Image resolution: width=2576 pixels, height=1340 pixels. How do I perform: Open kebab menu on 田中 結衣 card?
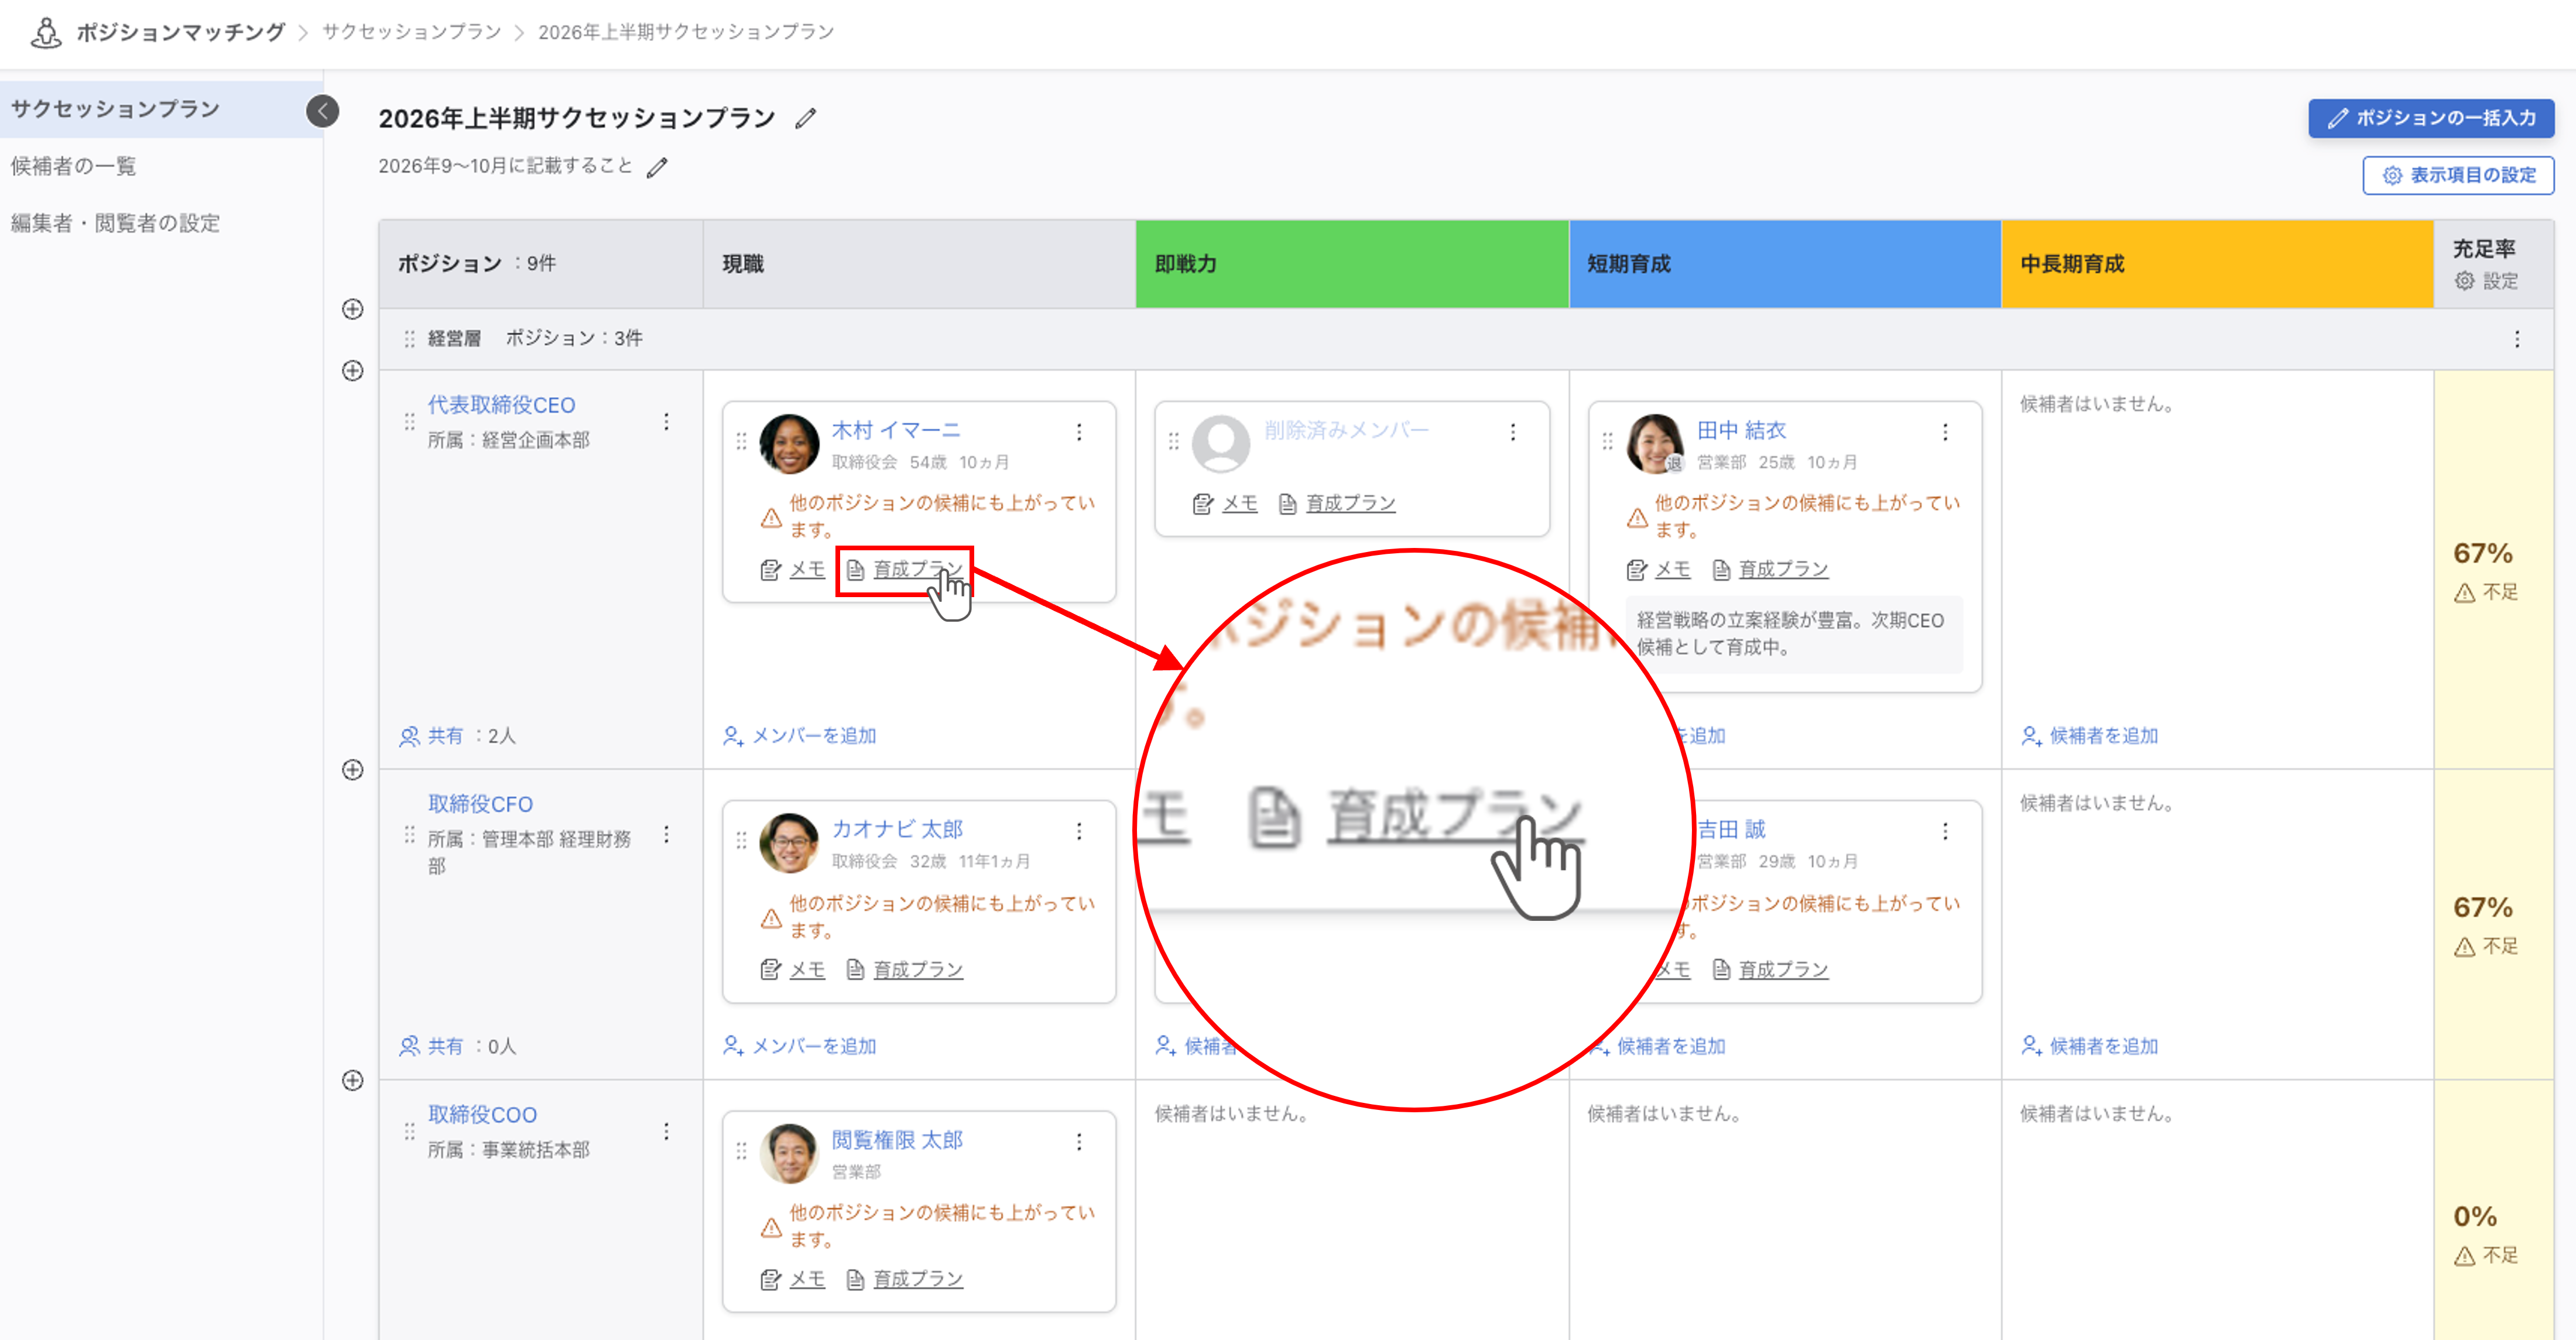[x=1945, y=432]
